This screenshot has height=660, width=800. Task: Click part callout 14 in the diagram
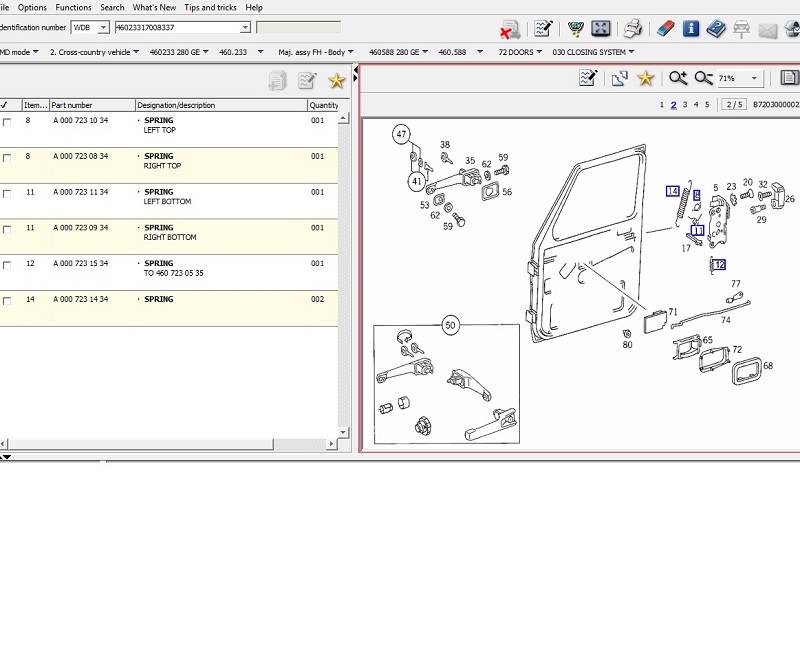coord(673,191)
